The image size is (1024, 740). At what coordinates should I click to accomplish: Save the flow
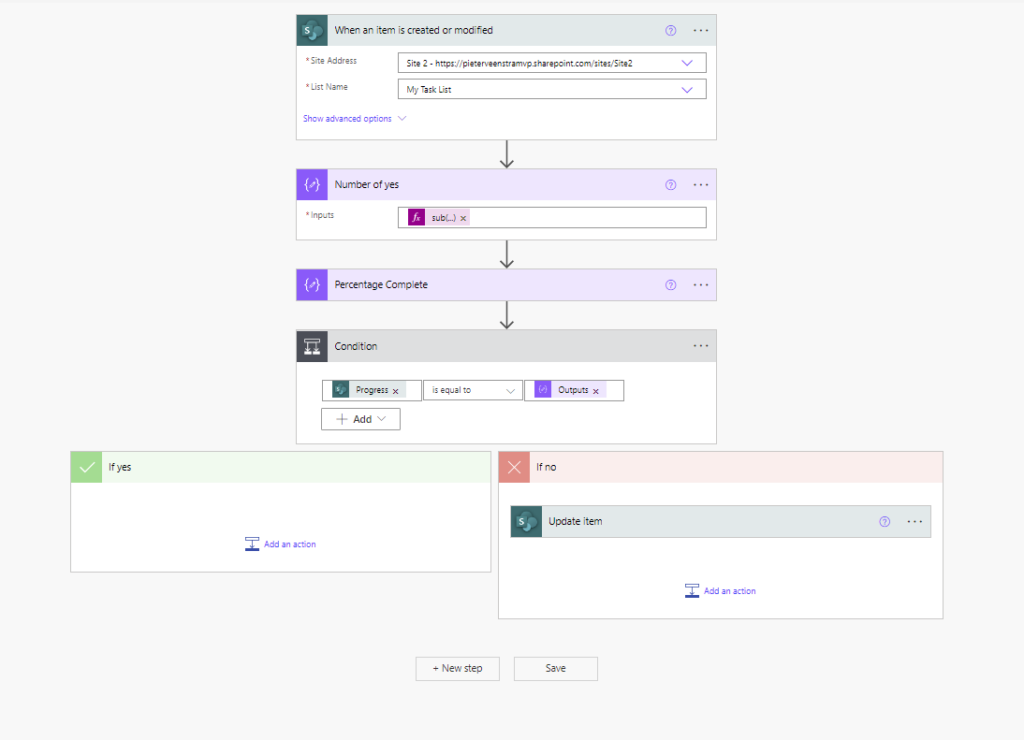(556, 669)
